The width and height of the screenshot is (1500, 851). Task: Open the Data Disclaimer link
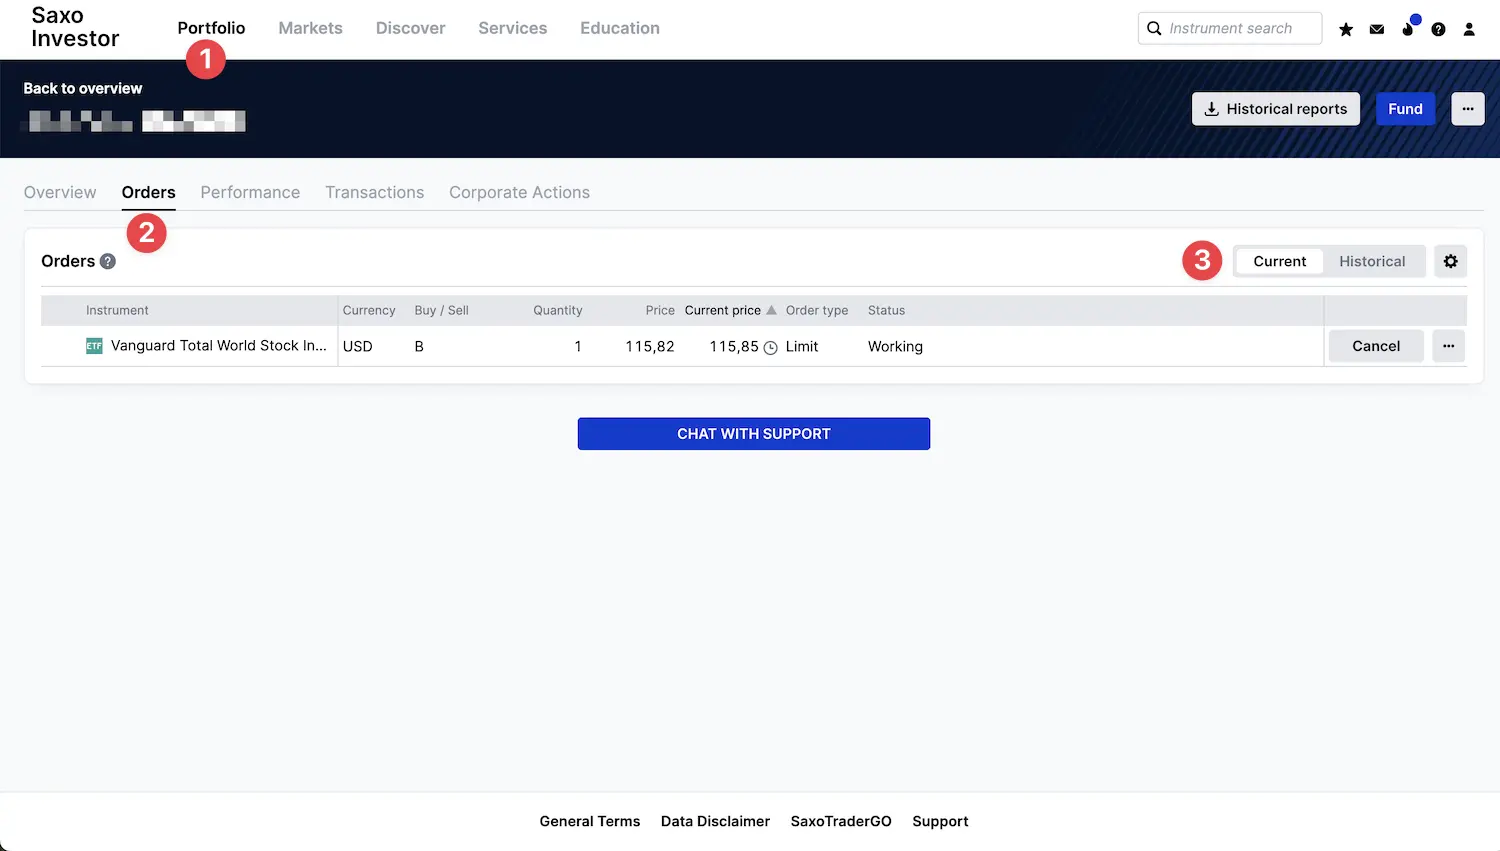click(x=715, y=821)
